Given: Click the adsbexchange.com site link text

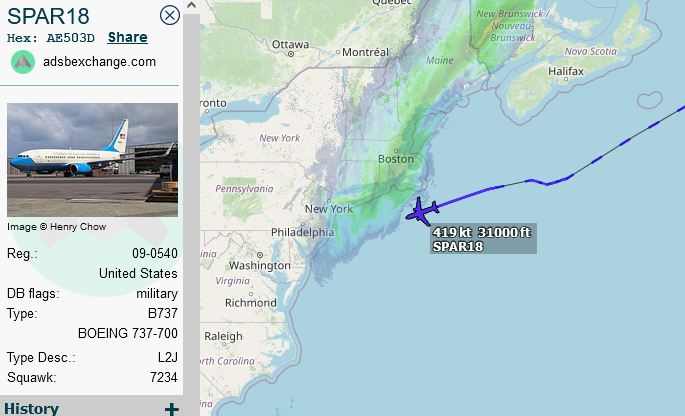Looking at the screenshot, I should [x=100, y=62].
